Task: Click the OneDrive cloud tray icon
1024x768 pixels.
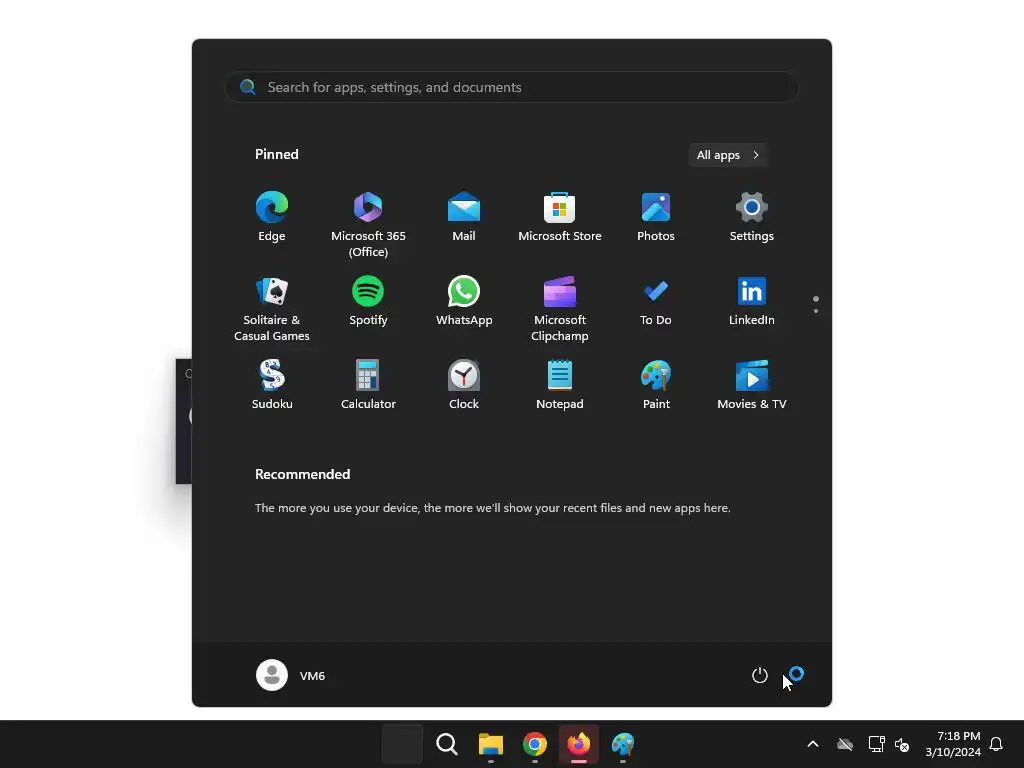Action: tap(845, 744)
